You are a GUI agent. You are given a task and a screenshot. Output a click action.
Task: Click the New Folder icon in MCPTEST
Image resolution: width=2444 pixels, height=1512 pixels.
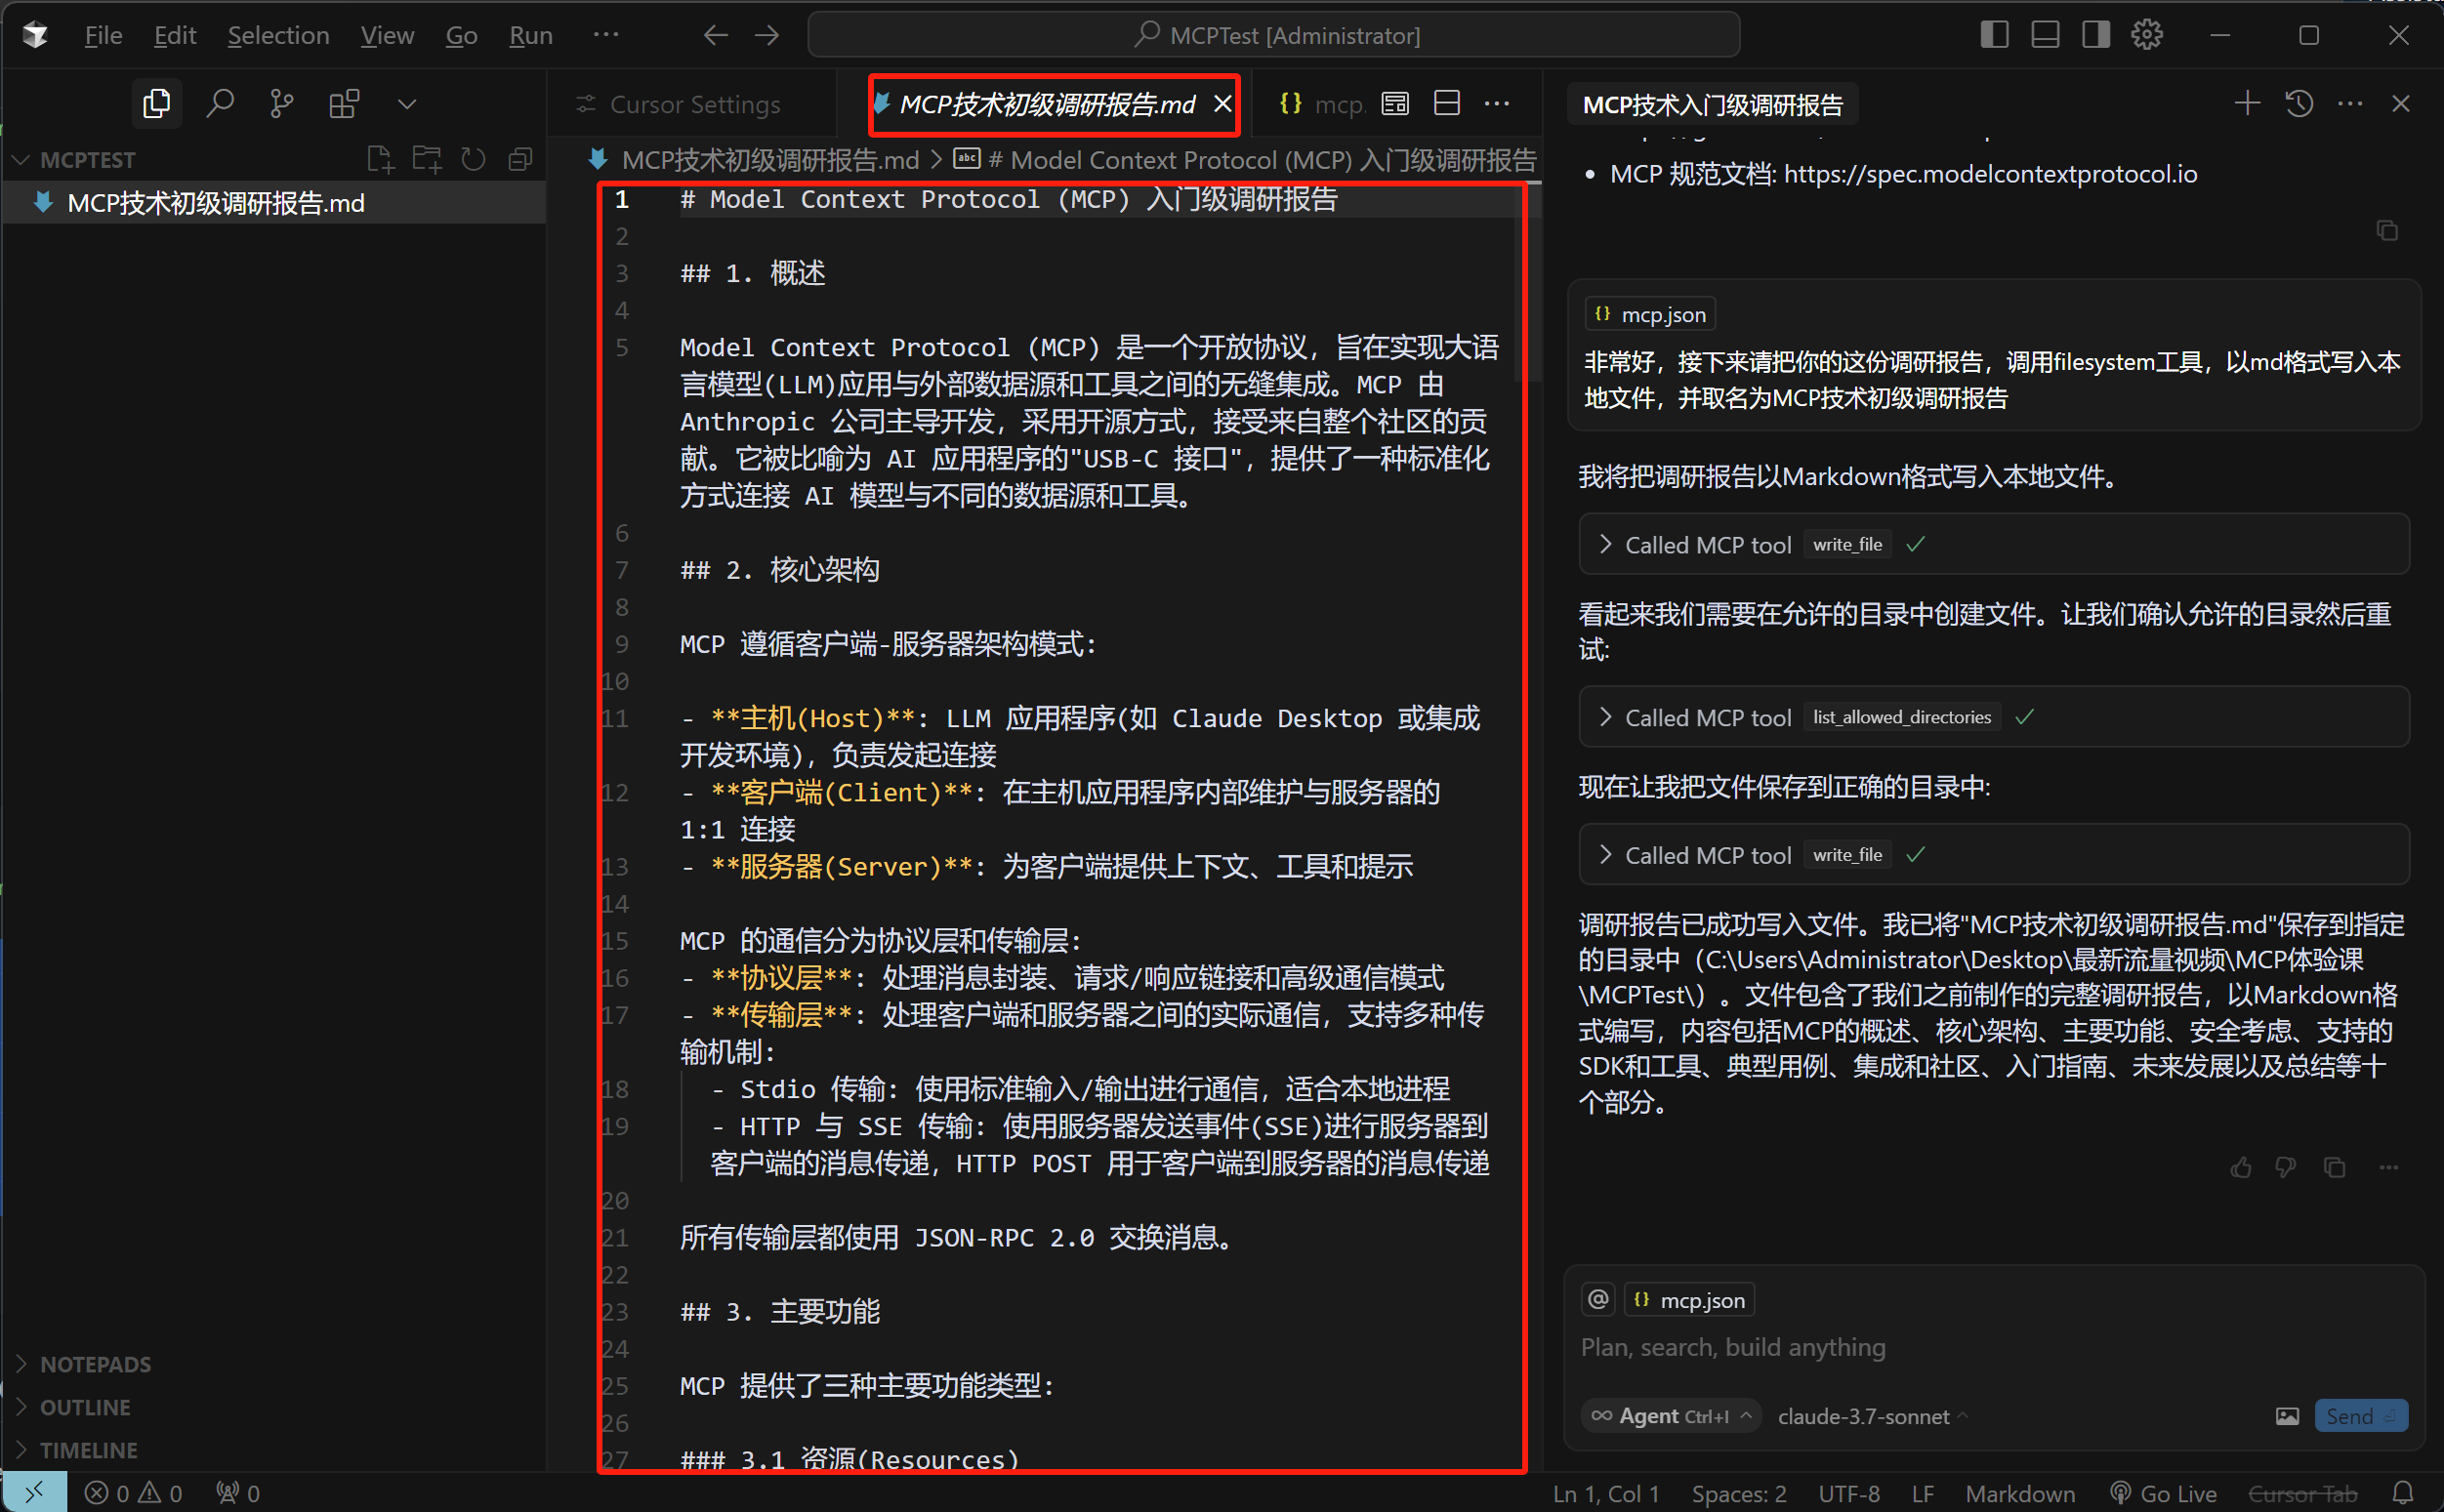[427, 160]
